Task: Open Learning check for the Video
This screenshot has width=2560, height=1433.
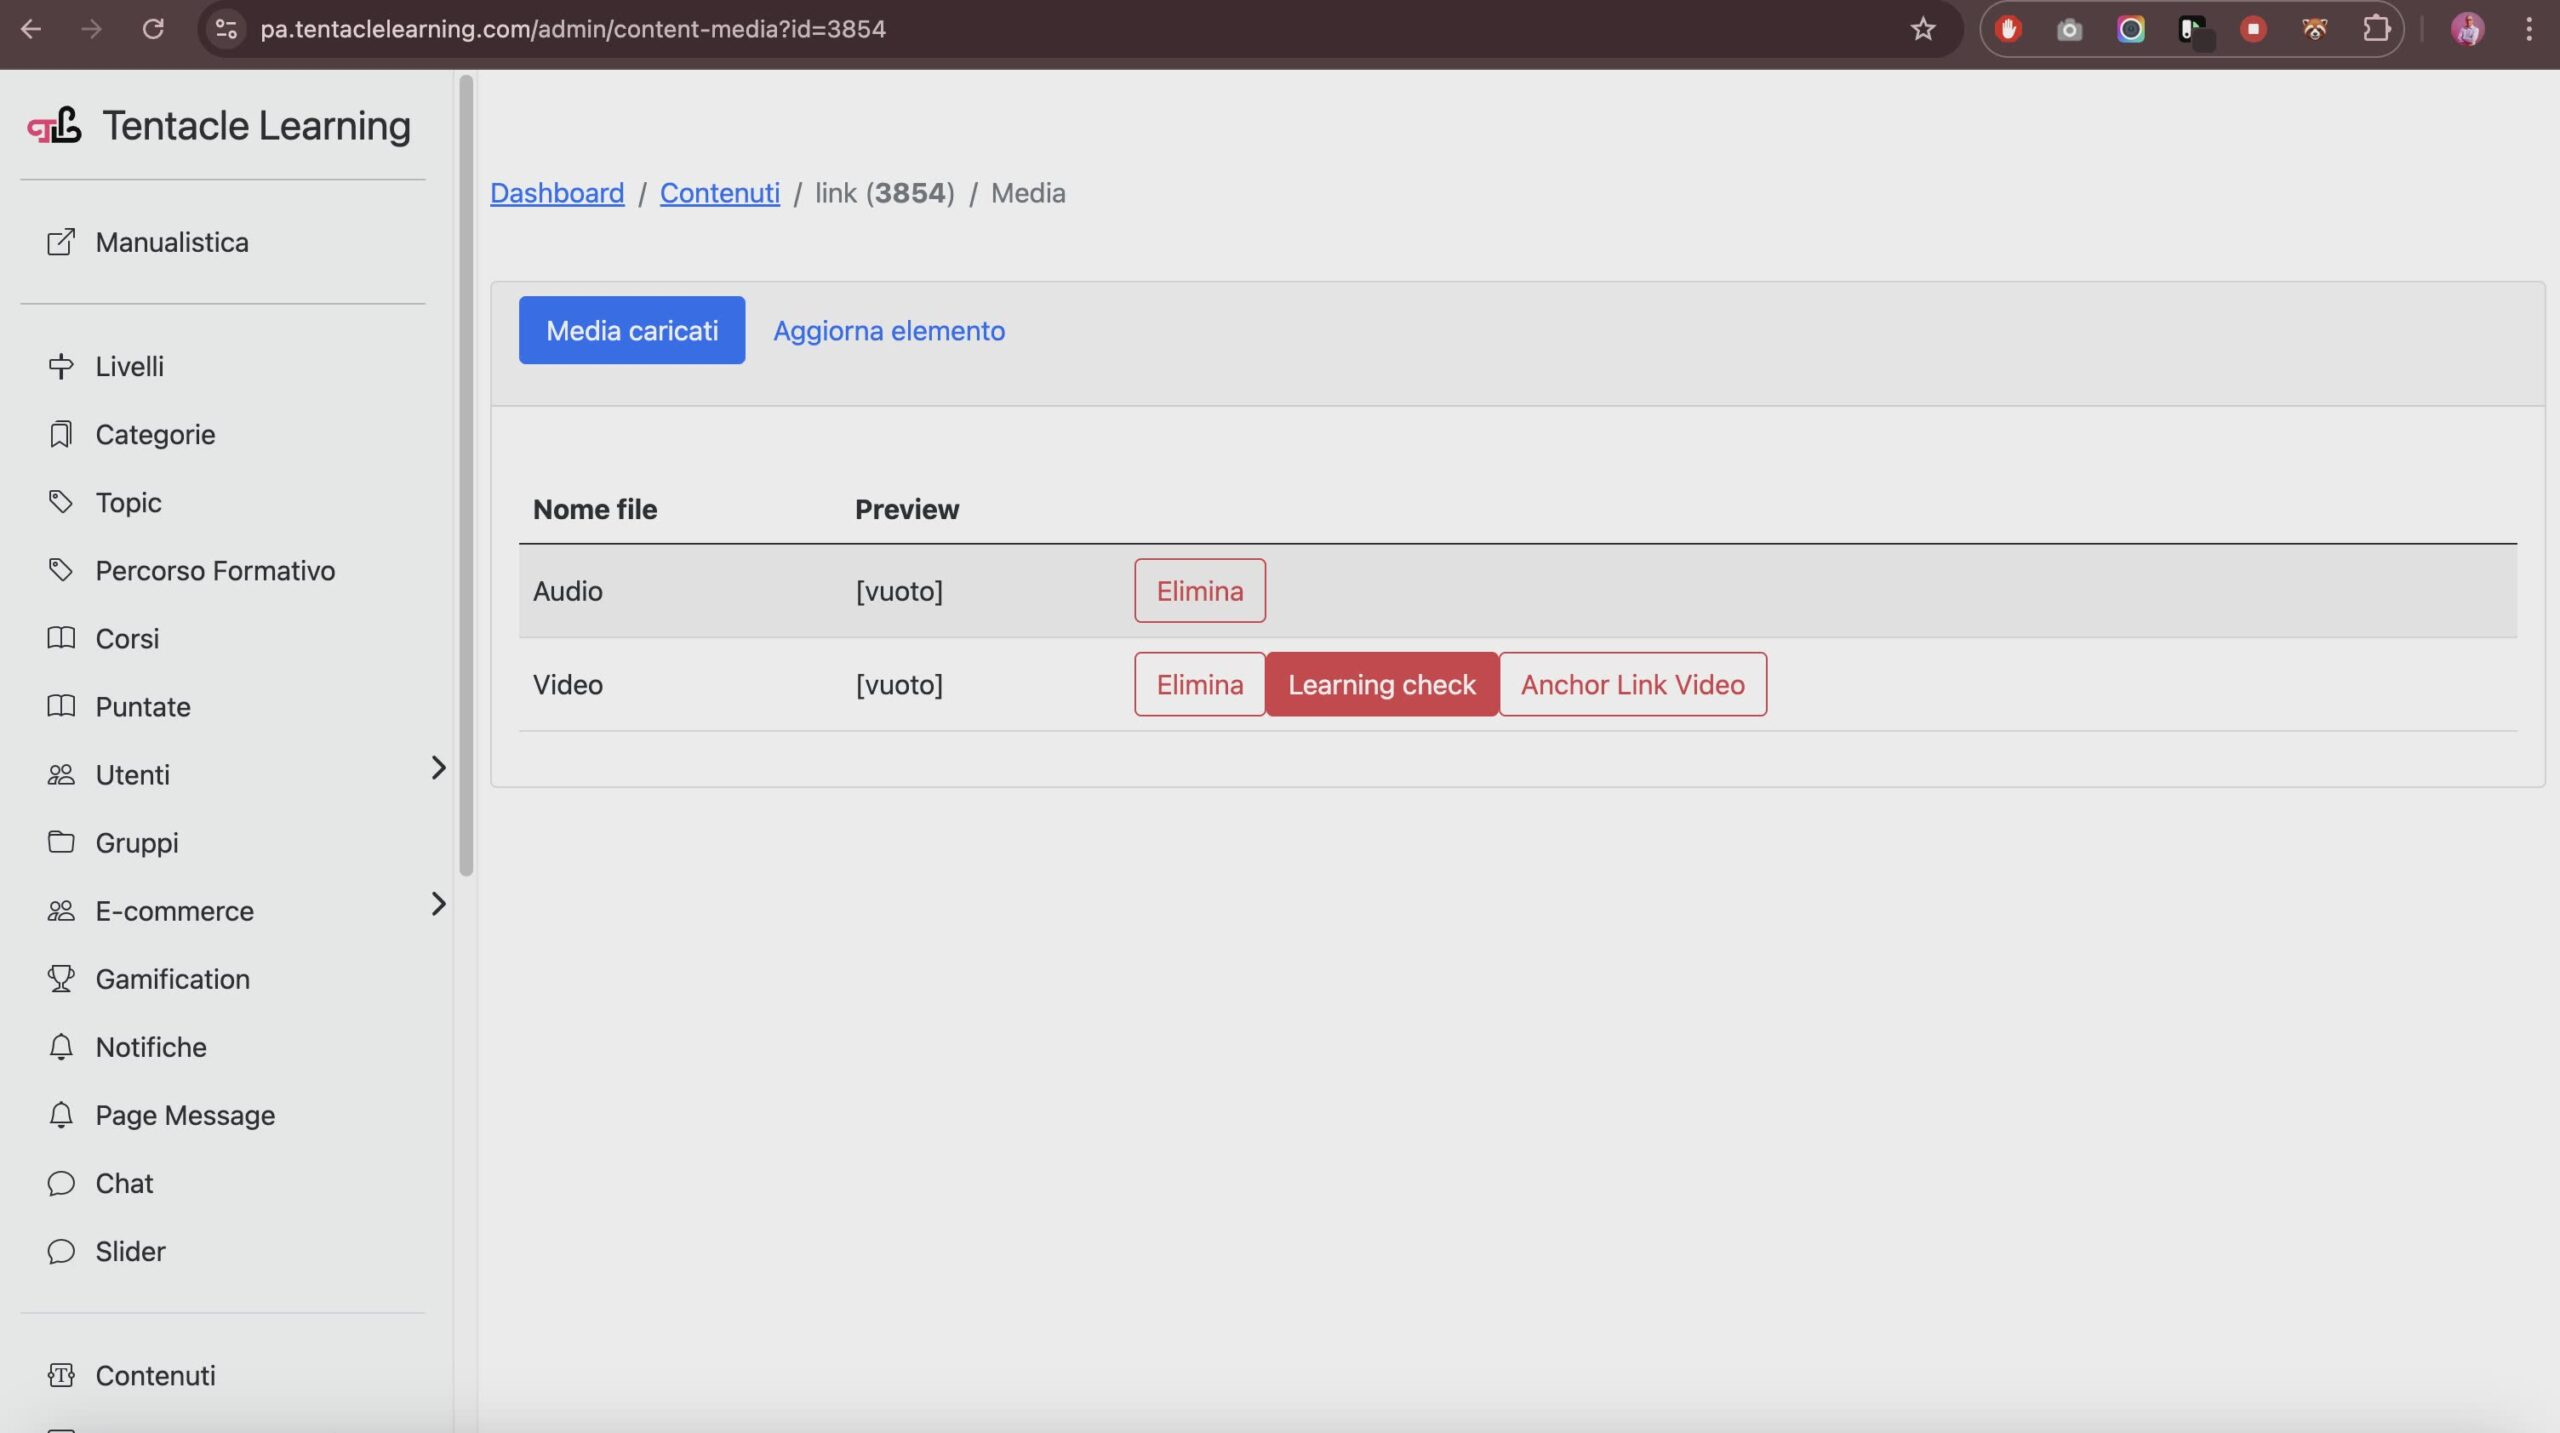Action: (1381, 685)
